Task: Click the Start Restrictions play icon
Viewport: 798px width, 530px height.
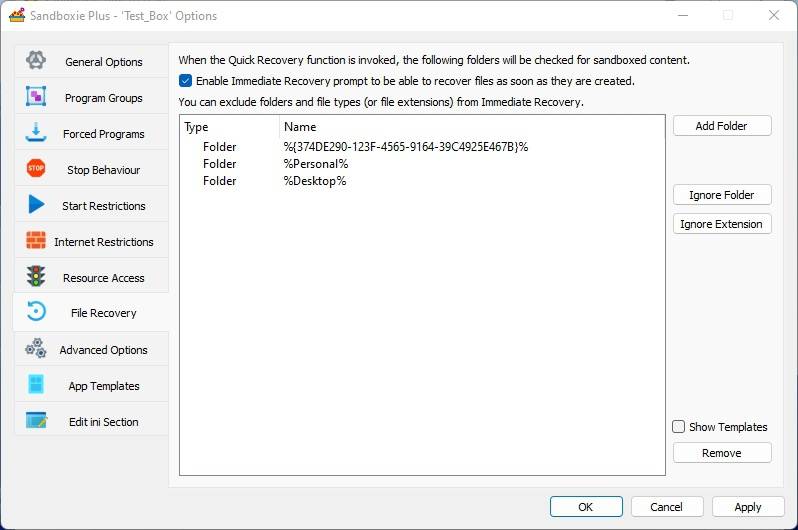Action: (36, 205)
